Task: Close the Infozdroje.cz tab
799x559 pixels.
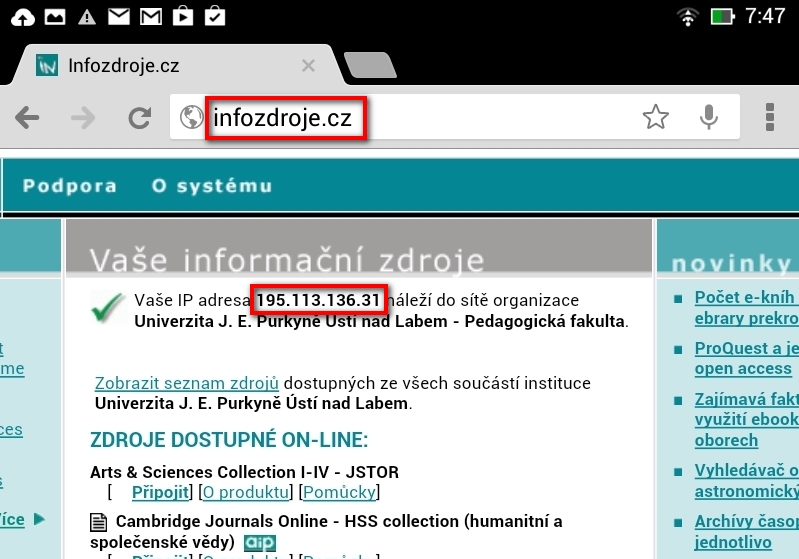Action: 308,65
